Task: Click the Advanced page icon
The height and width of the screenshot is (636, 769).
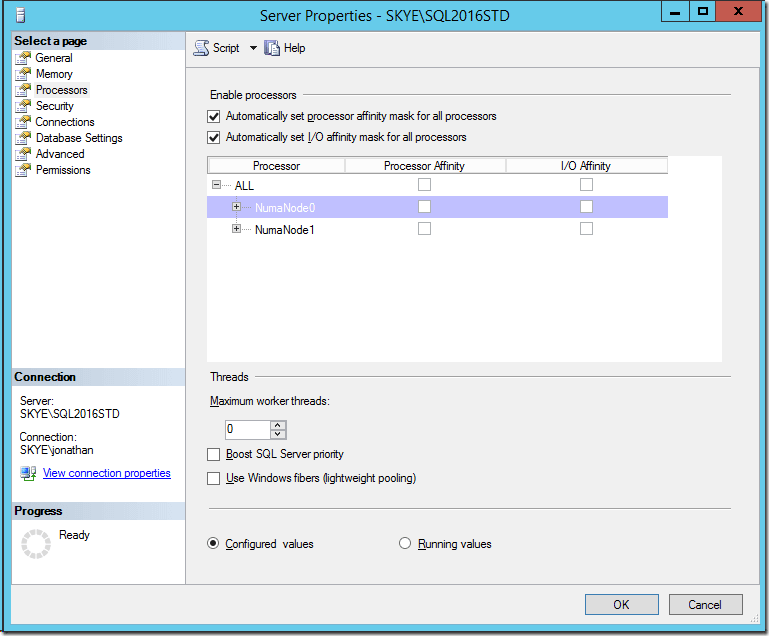Action: point(23,154)
